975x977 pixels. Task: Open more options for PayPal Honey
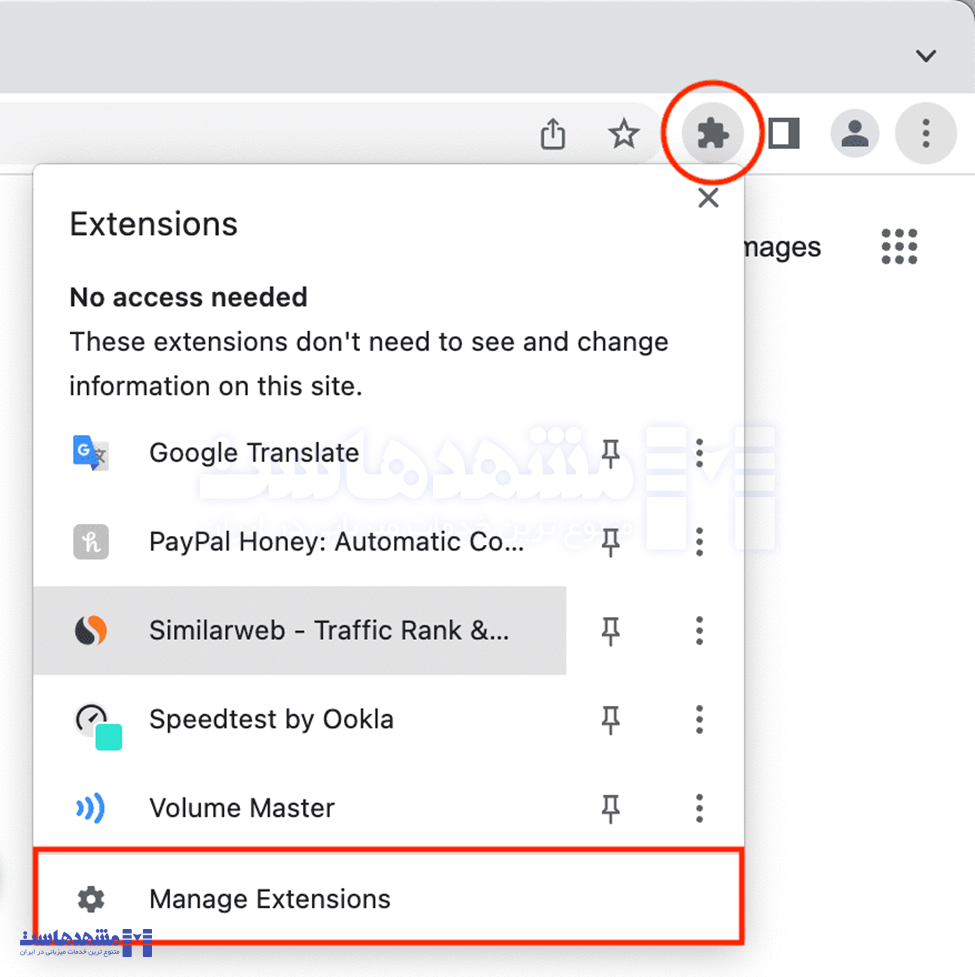(x=699, y=542)
